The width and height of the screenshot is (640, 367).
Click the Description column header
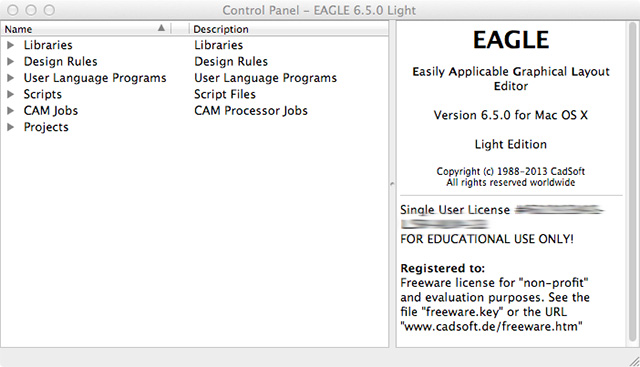(x=289, y=29)
